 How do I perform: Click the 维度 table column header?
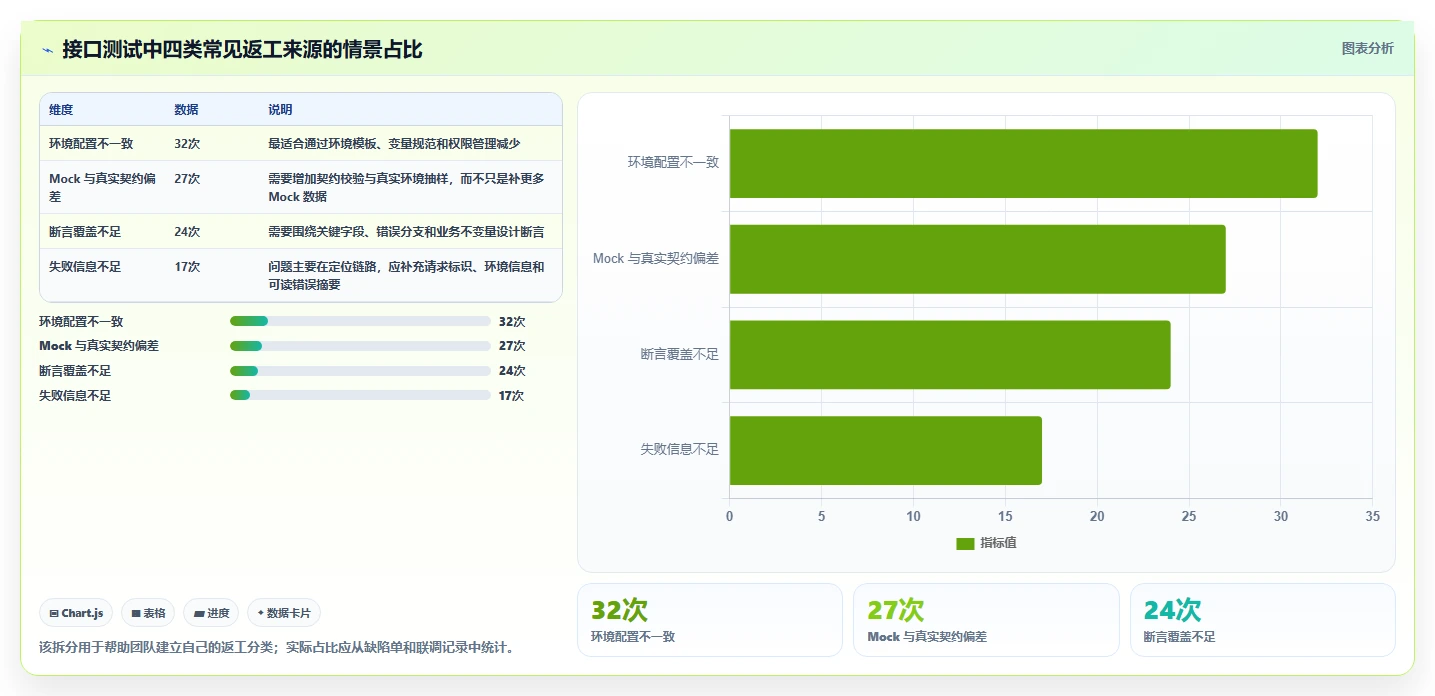point(61,110)
